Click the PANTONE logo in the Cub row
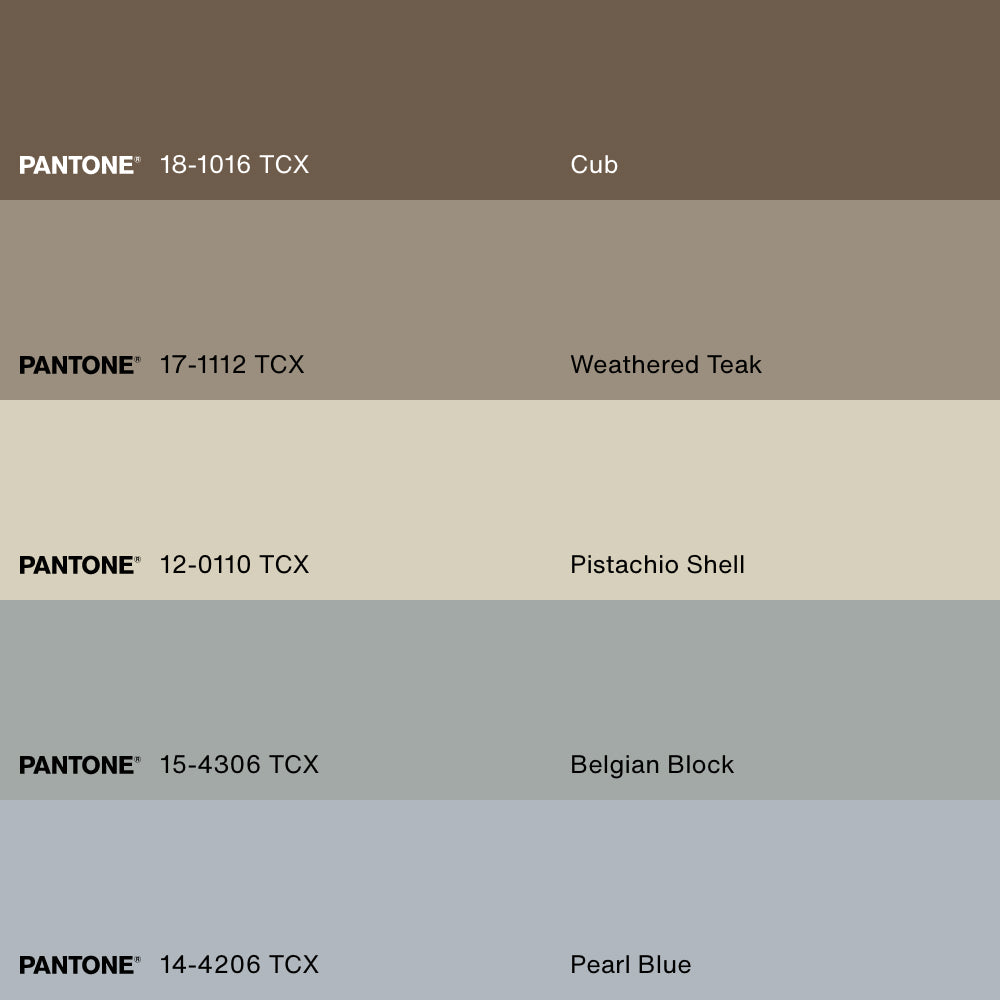 (80, 165)
